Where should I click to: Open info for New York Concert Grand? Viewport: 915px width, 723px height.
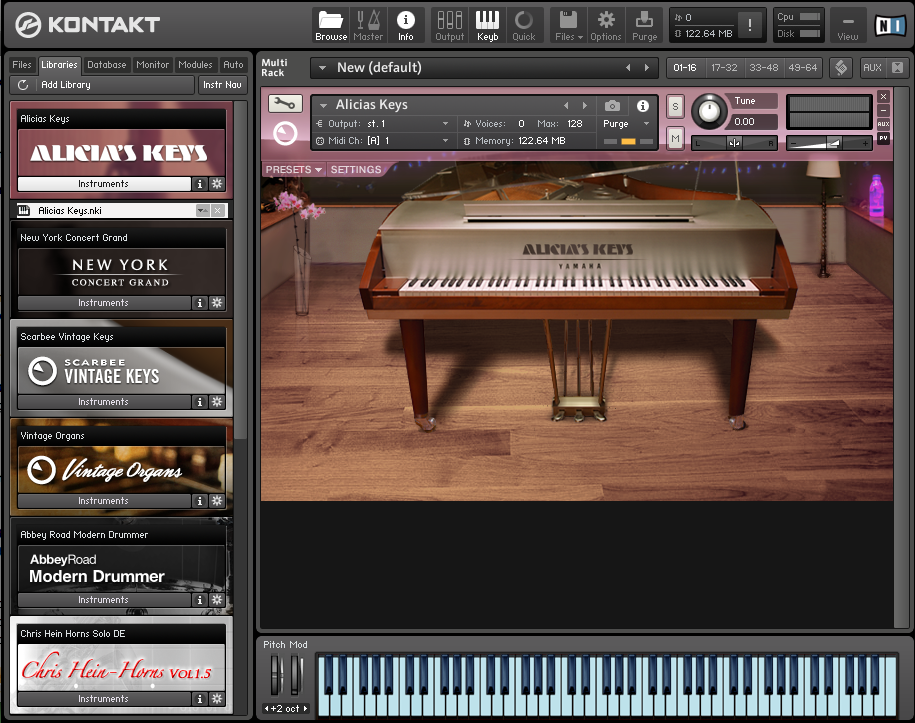200,303
